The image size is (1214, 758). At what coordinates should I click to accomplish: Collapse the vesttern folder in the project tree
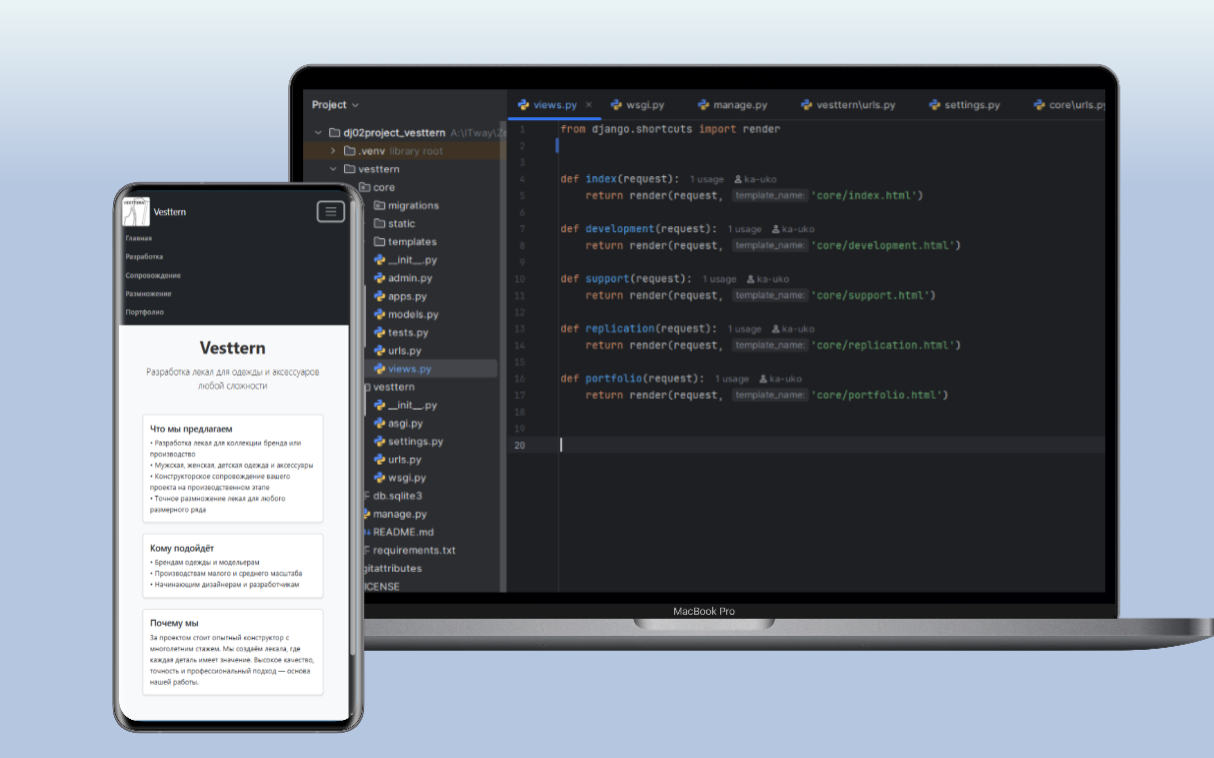point(334,168)
